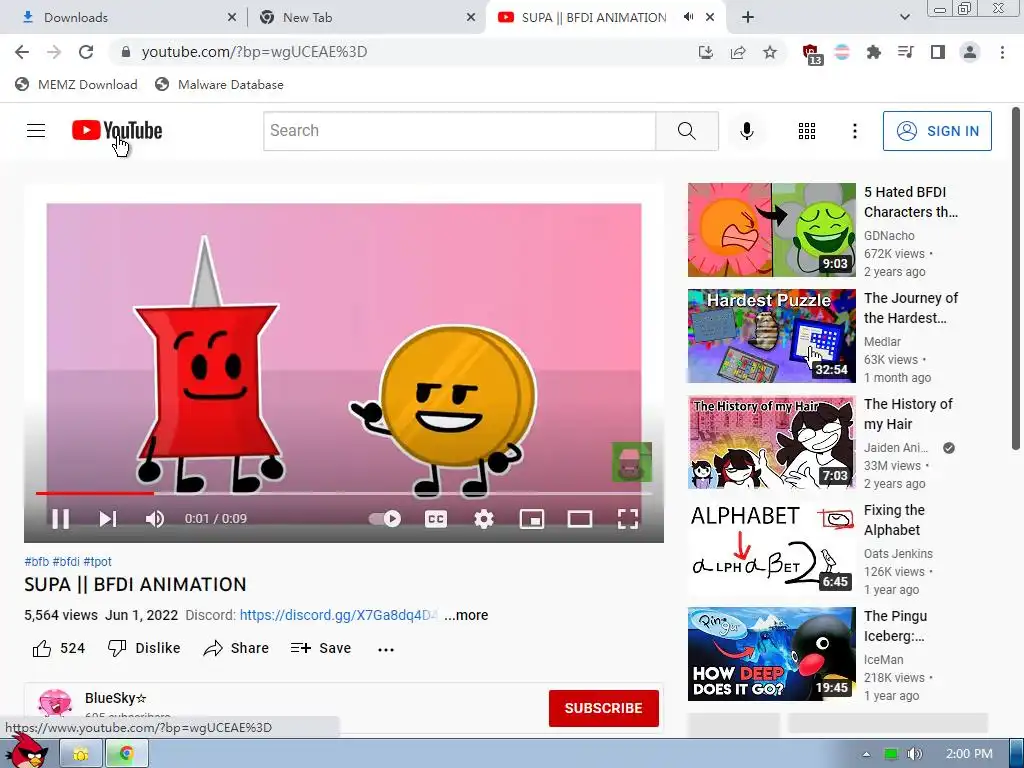Open the Malware Database bookmark
This screenshot has width=1024, height=768.
coord(219,84)
